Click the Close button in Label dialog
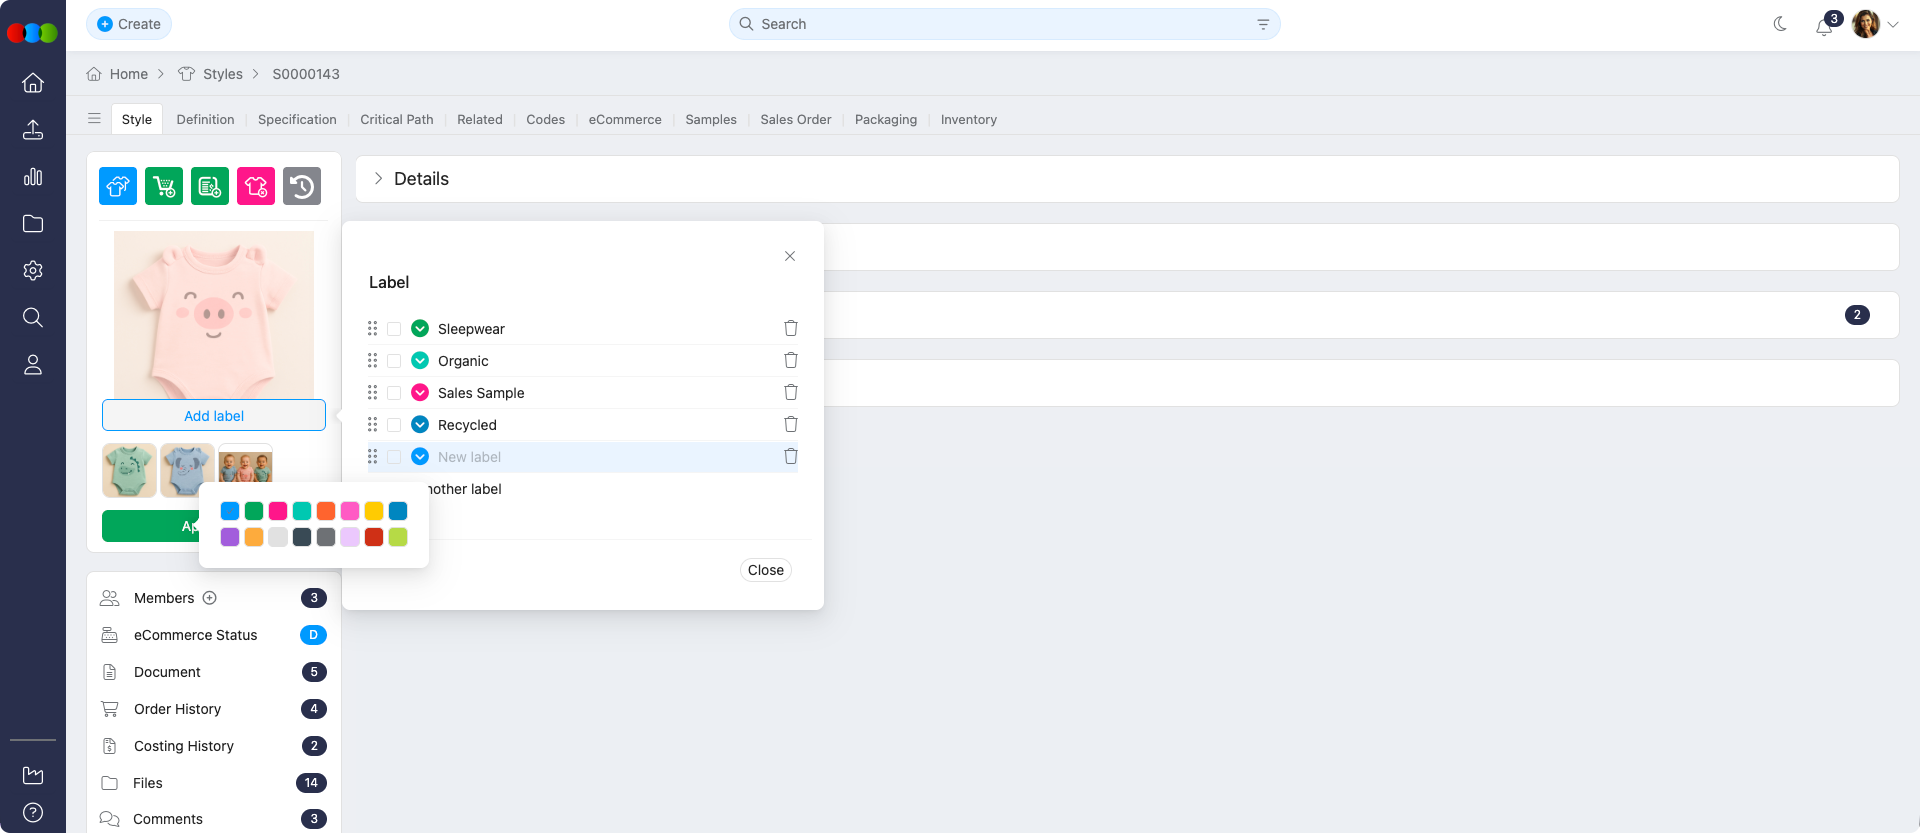Screen dimensions: 1920x833 [x=765, y=570]
